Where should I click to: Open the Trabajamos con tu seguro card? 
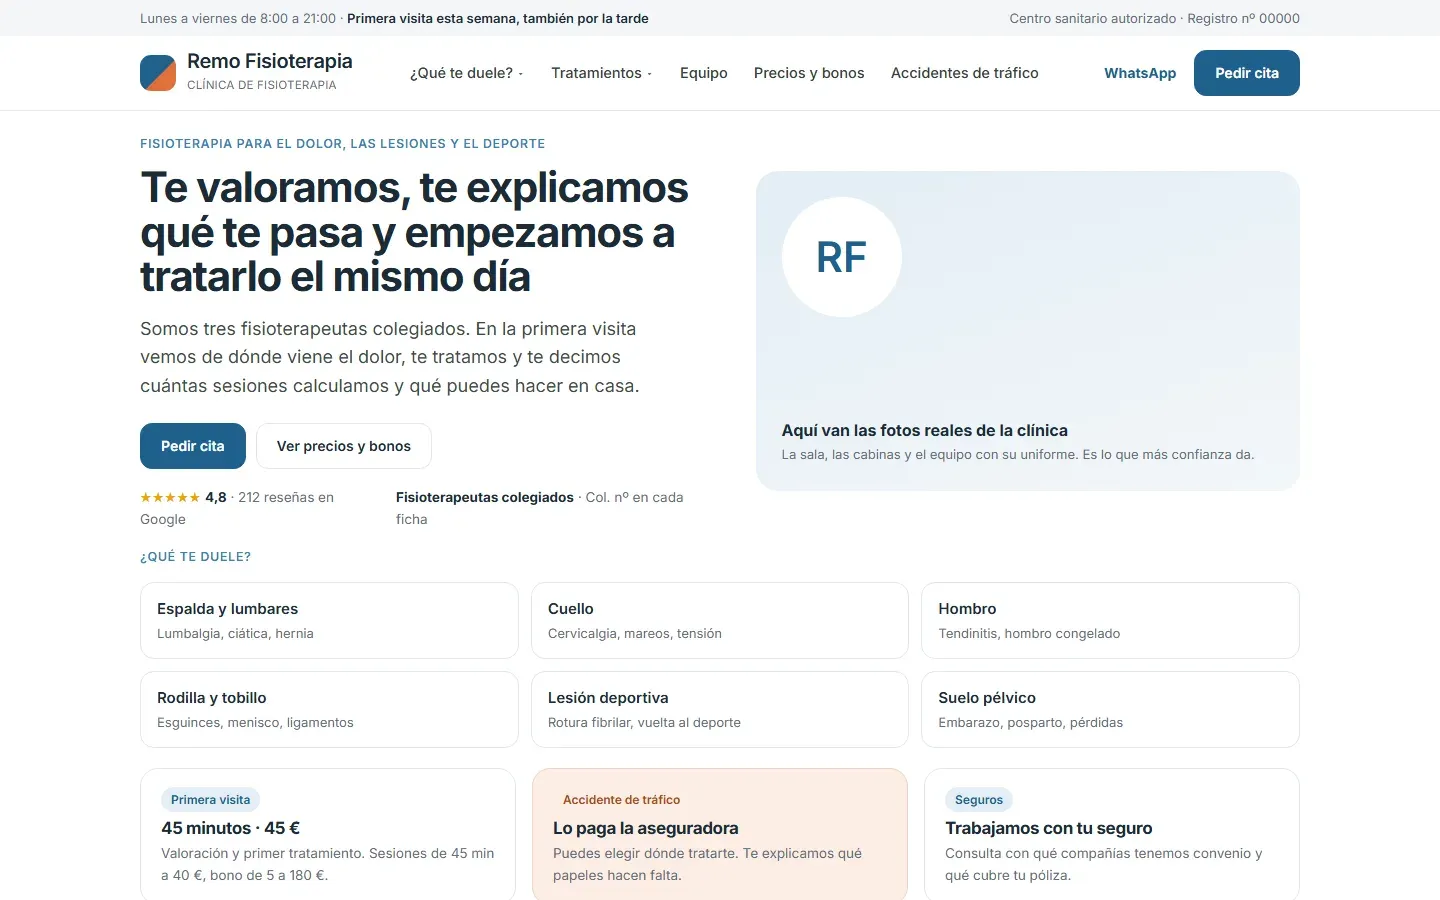(1112, 834)
